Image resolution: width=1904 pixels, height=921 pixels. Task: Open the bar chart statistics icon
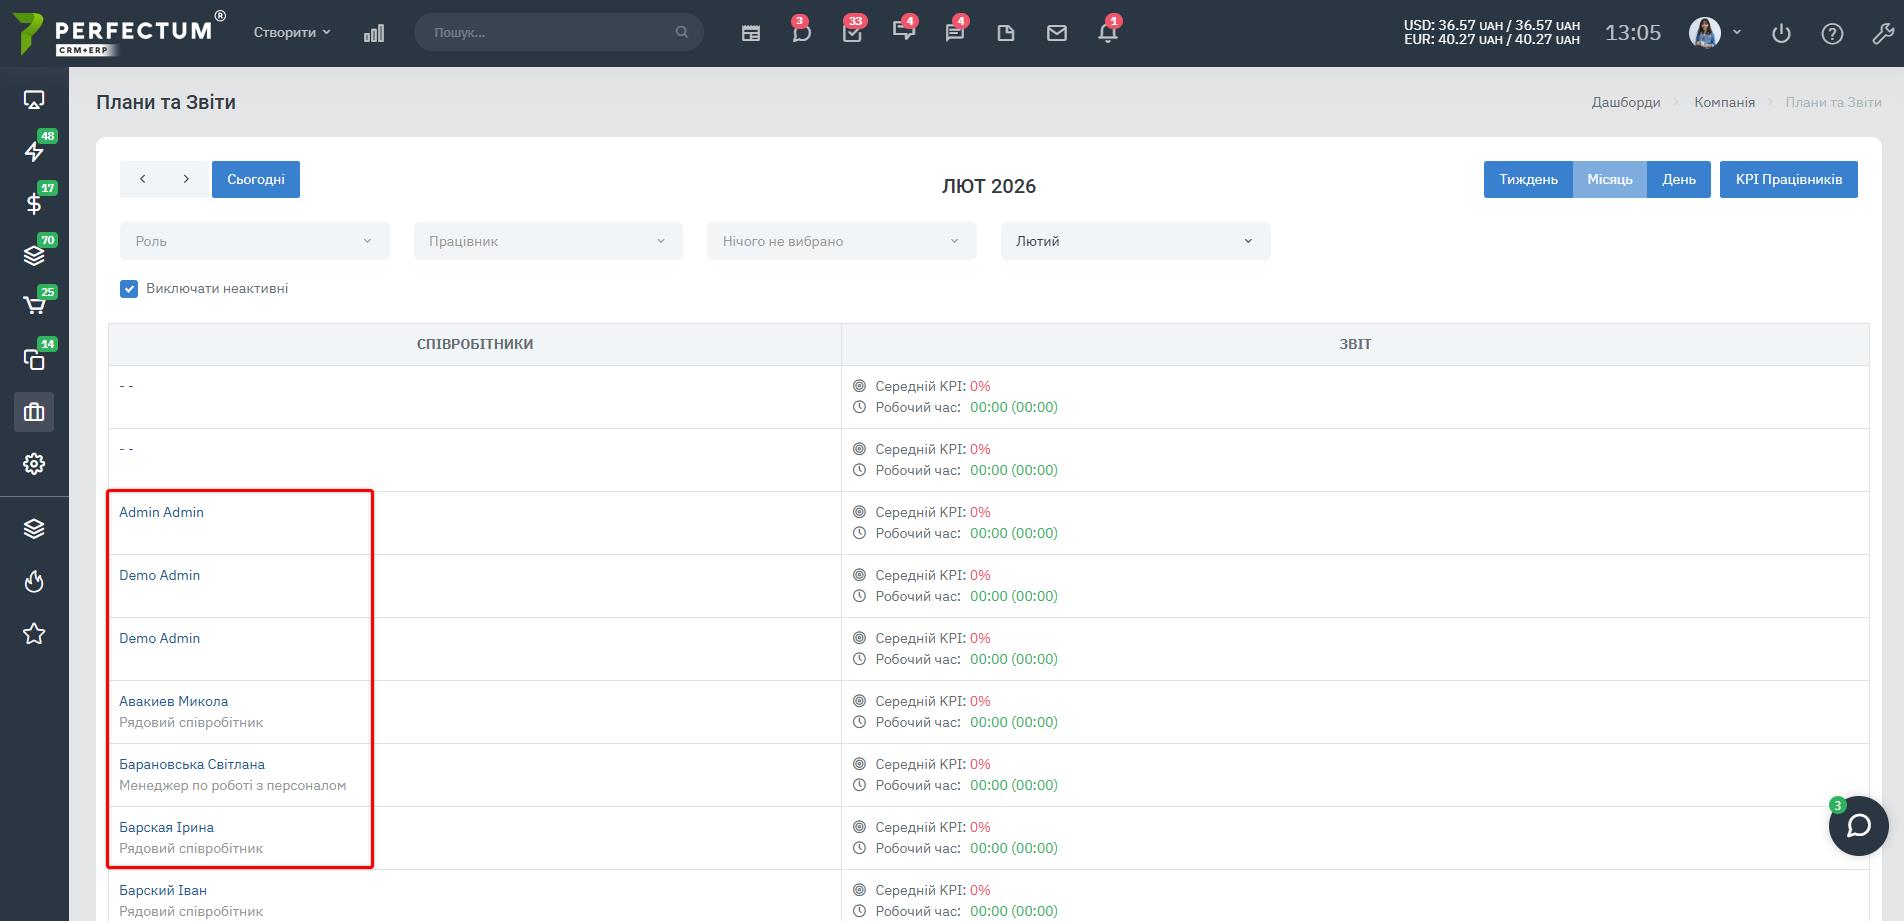(x=374, y=33)
